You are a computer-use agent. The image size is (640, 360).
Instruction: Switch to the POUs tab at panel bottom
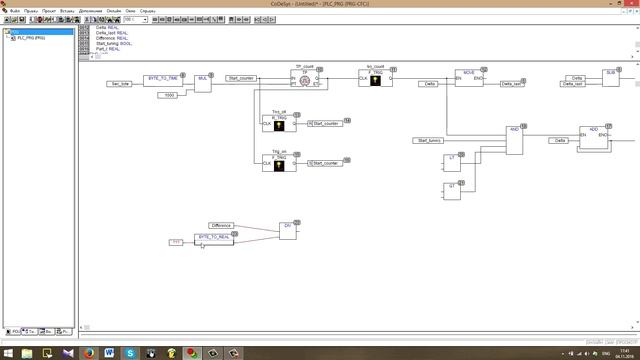[x=13, y=331]
